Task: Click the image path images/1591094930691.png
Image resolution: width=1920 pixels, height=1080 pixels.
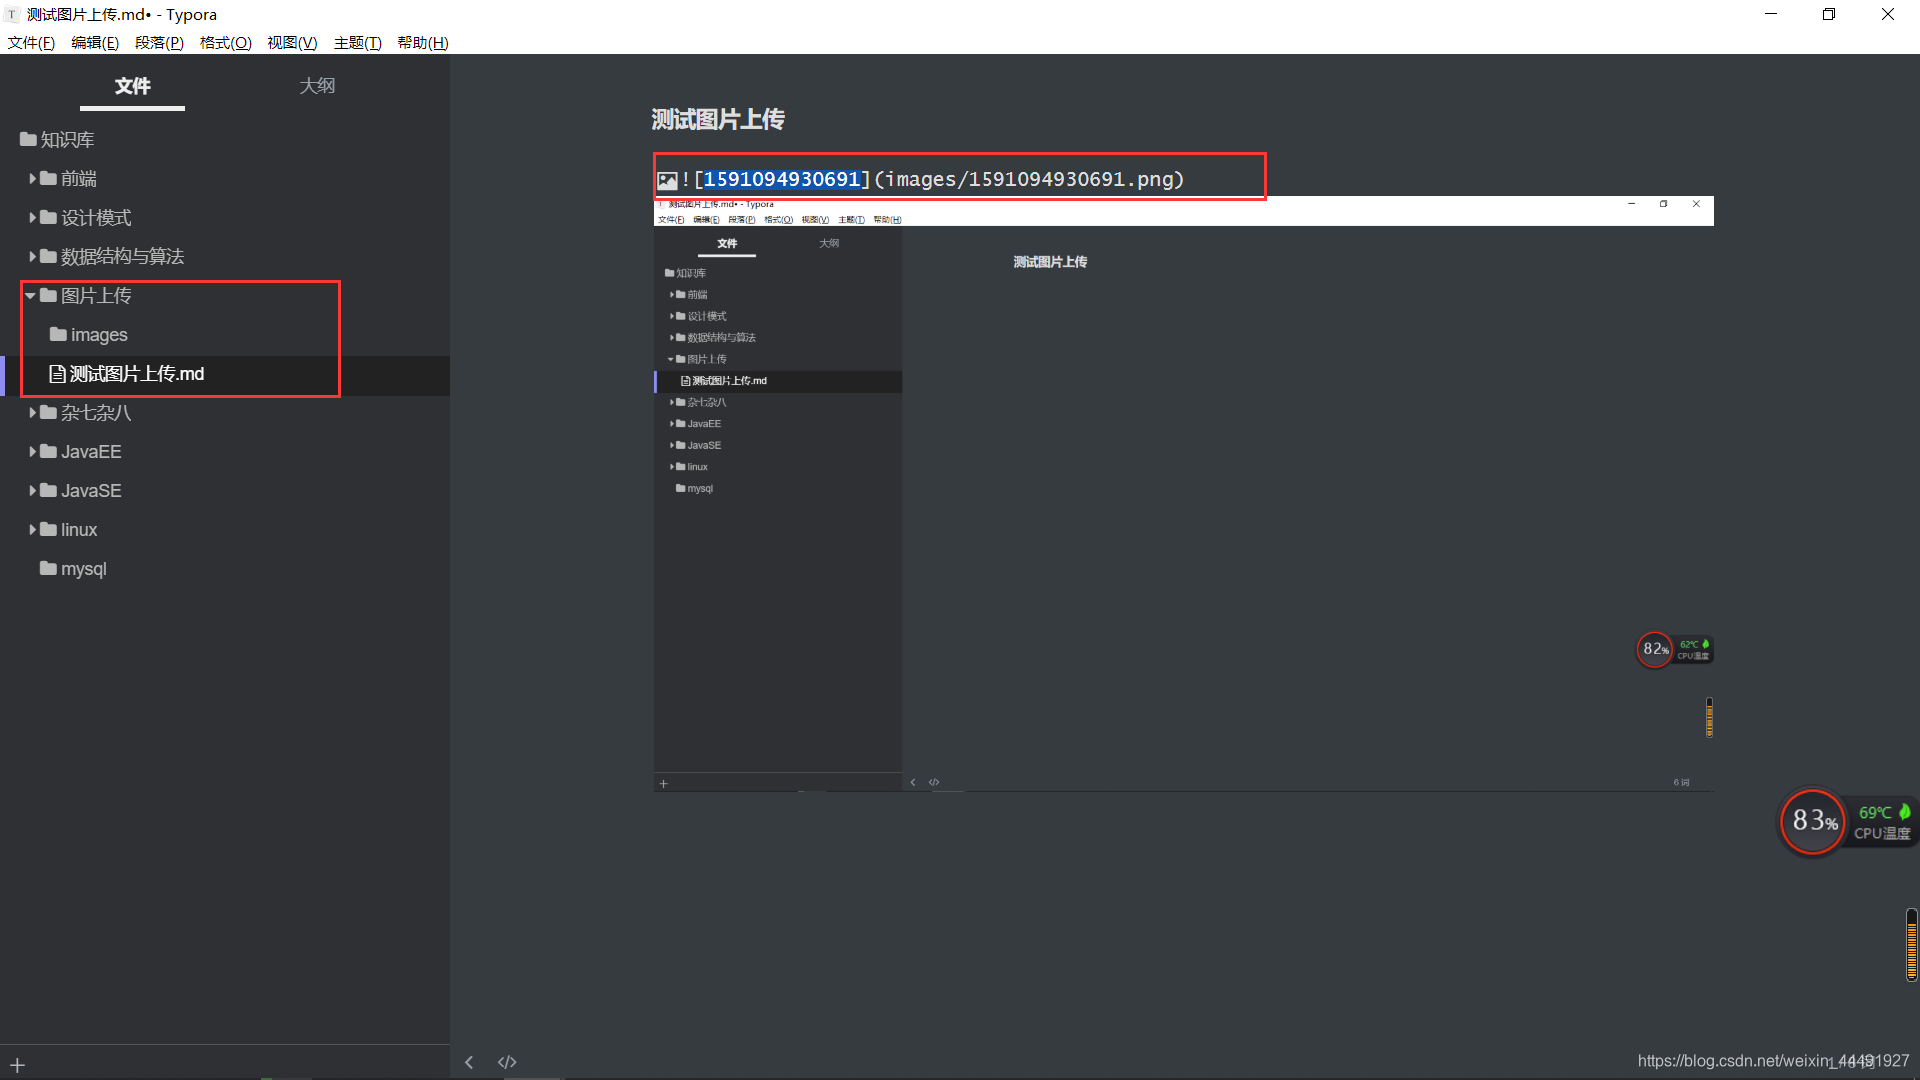Action: [1029, 179]
